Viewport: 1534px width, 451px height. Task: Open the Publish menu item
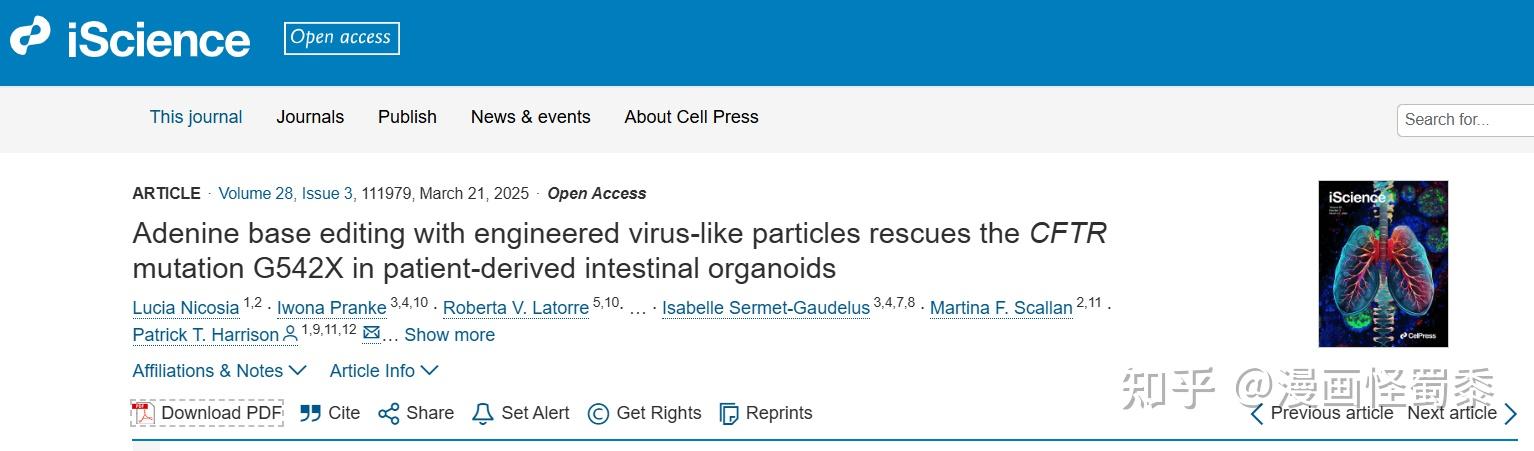pos(407,117)
